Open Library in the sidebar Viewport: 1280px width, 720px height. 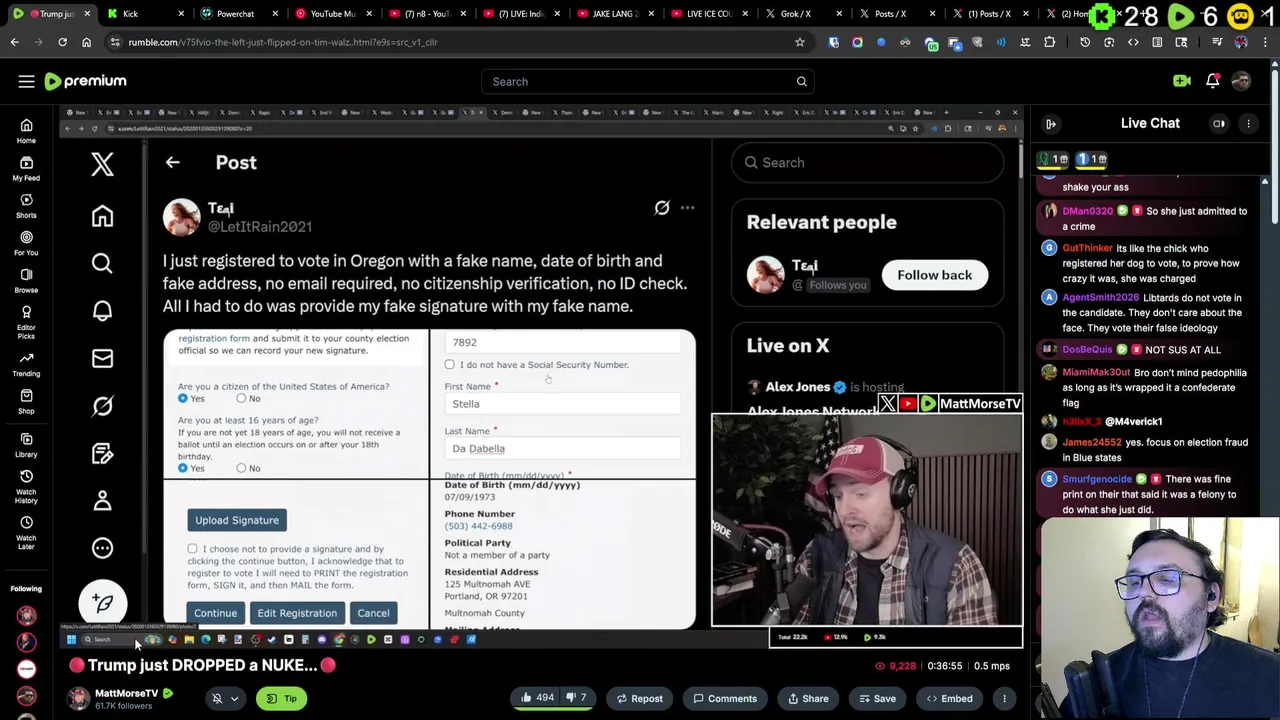26,445
